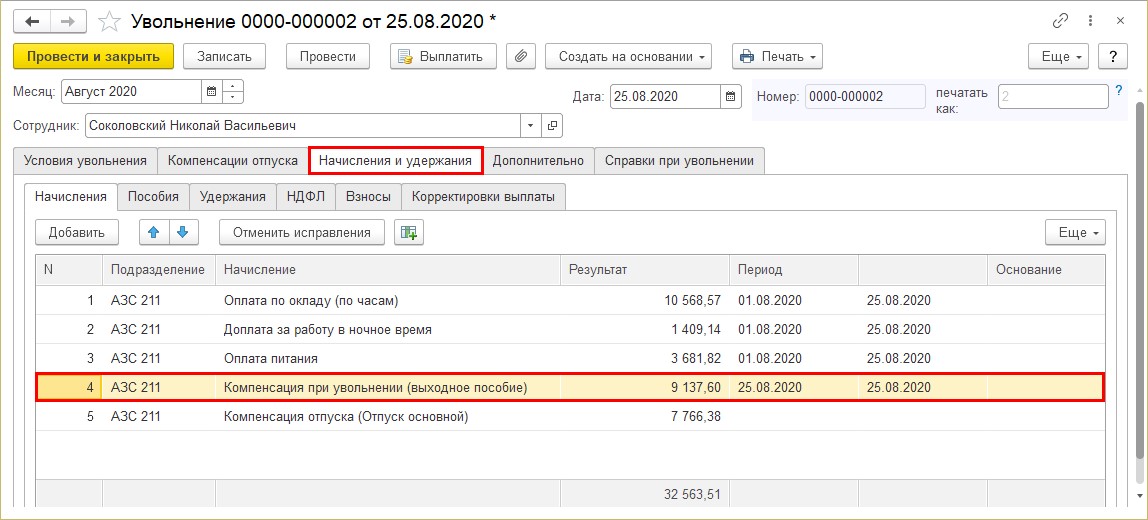Copy link via the chain icon
Viewport: 1148px width, 520px height.
pos(1059,21)
